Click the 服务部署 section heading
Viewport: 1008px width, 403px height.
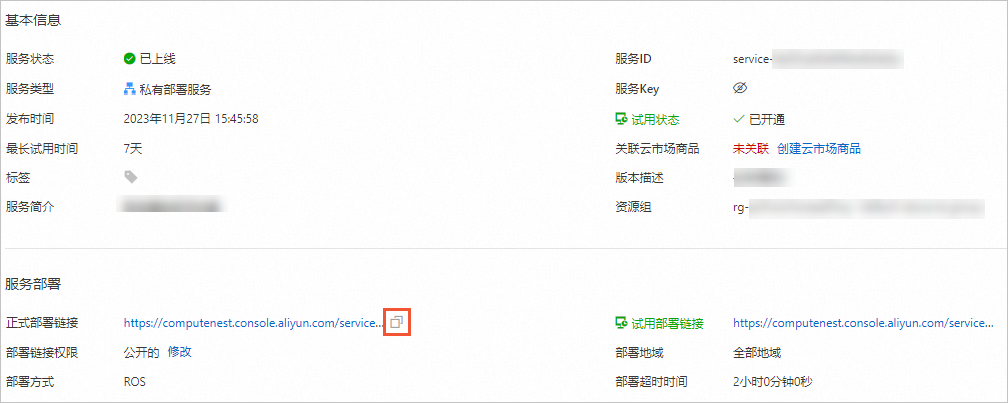(x=33, y=284)
